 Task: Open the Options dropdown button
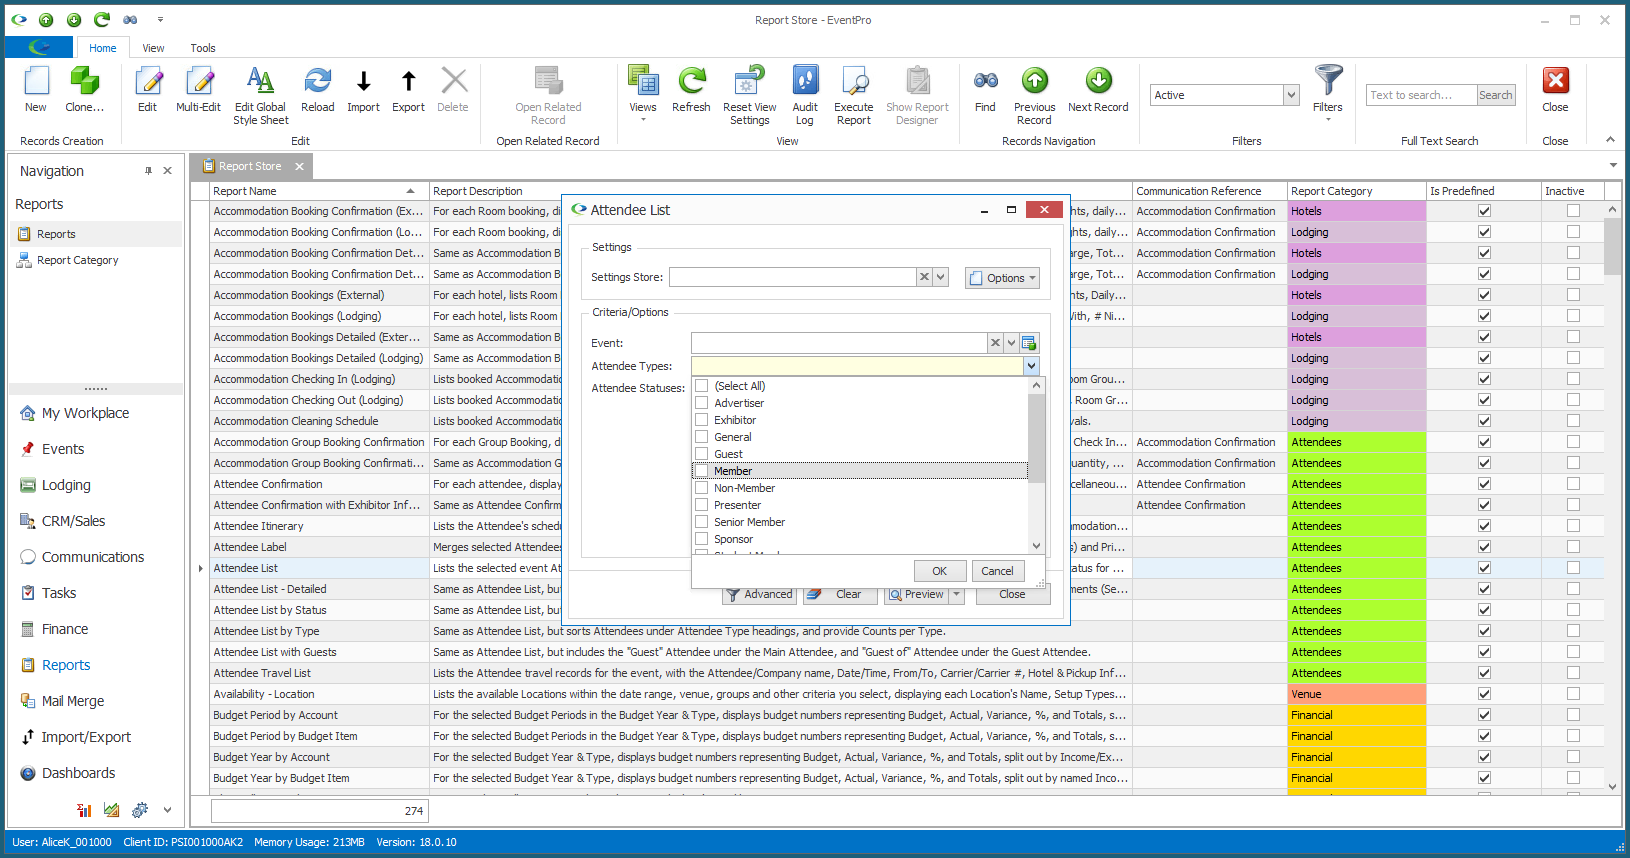pos(1003,278)
